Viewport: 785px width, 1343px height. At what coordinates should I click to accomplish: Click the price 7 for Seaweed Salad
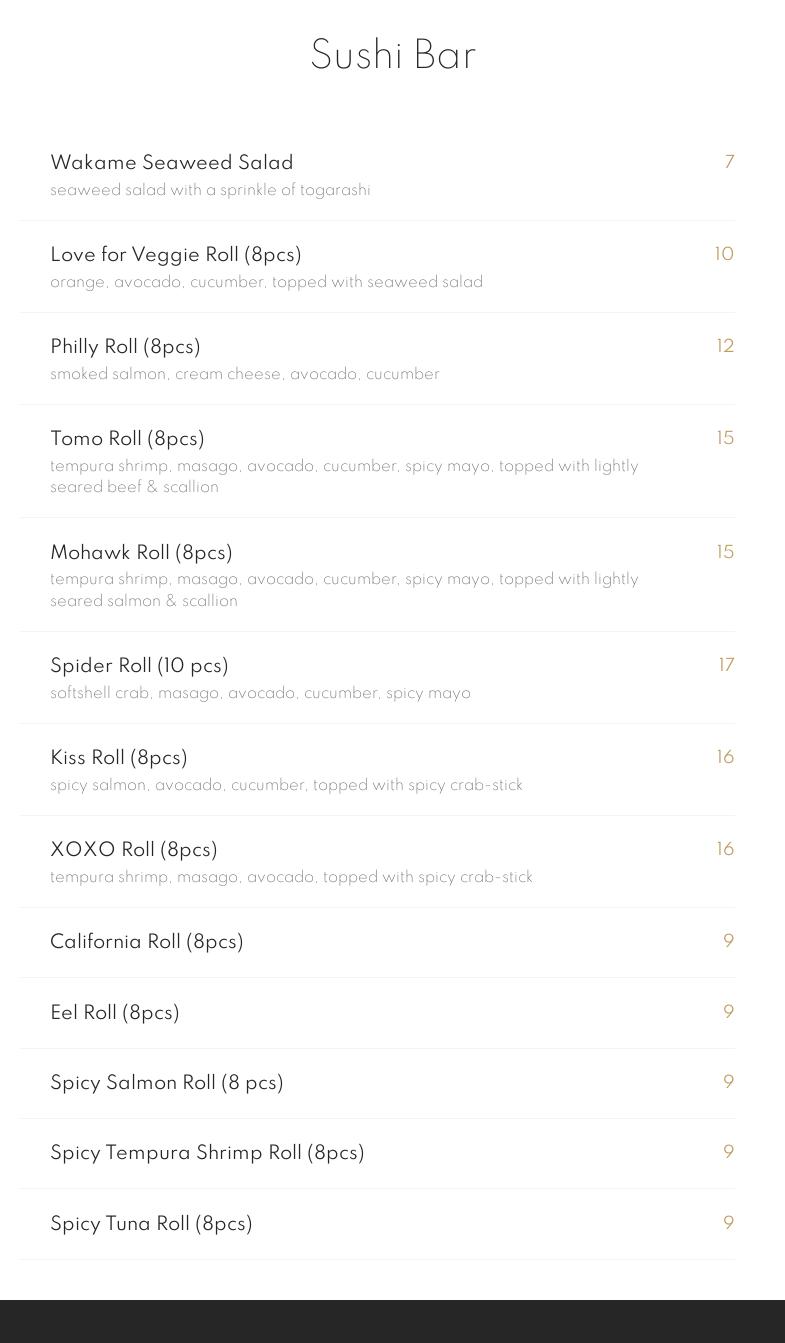(730, 162)
